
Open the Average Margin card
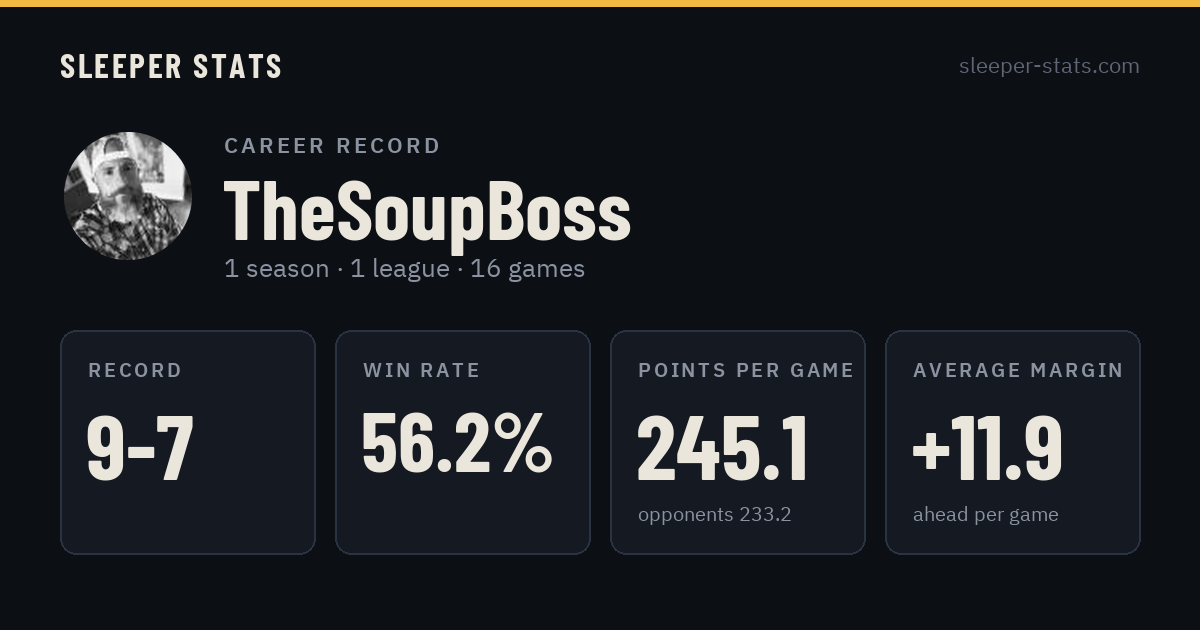point(1013,442)
